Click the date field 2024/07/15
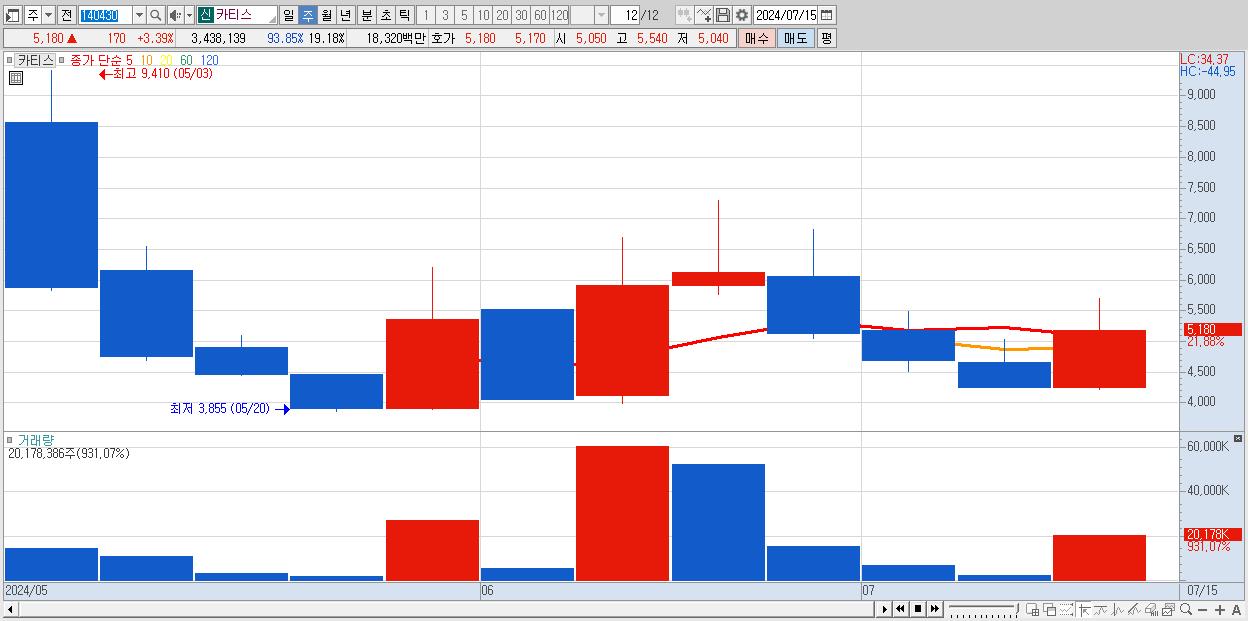This screenshot has height=621, width=1248. 786,15
